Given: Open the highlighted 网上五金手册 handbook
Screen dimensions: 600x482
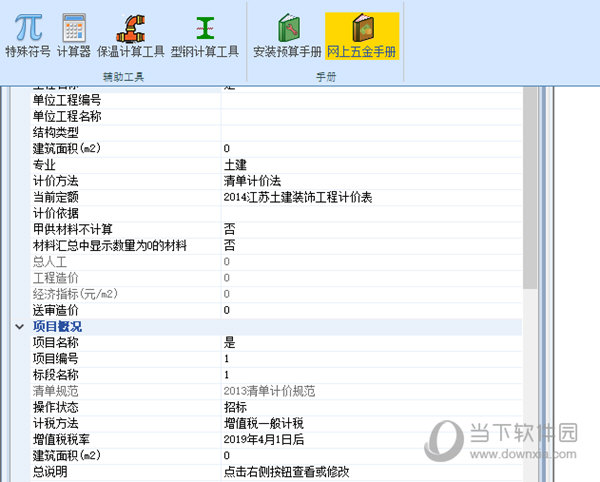Looking at the screenshot, I should coord(362,36).
